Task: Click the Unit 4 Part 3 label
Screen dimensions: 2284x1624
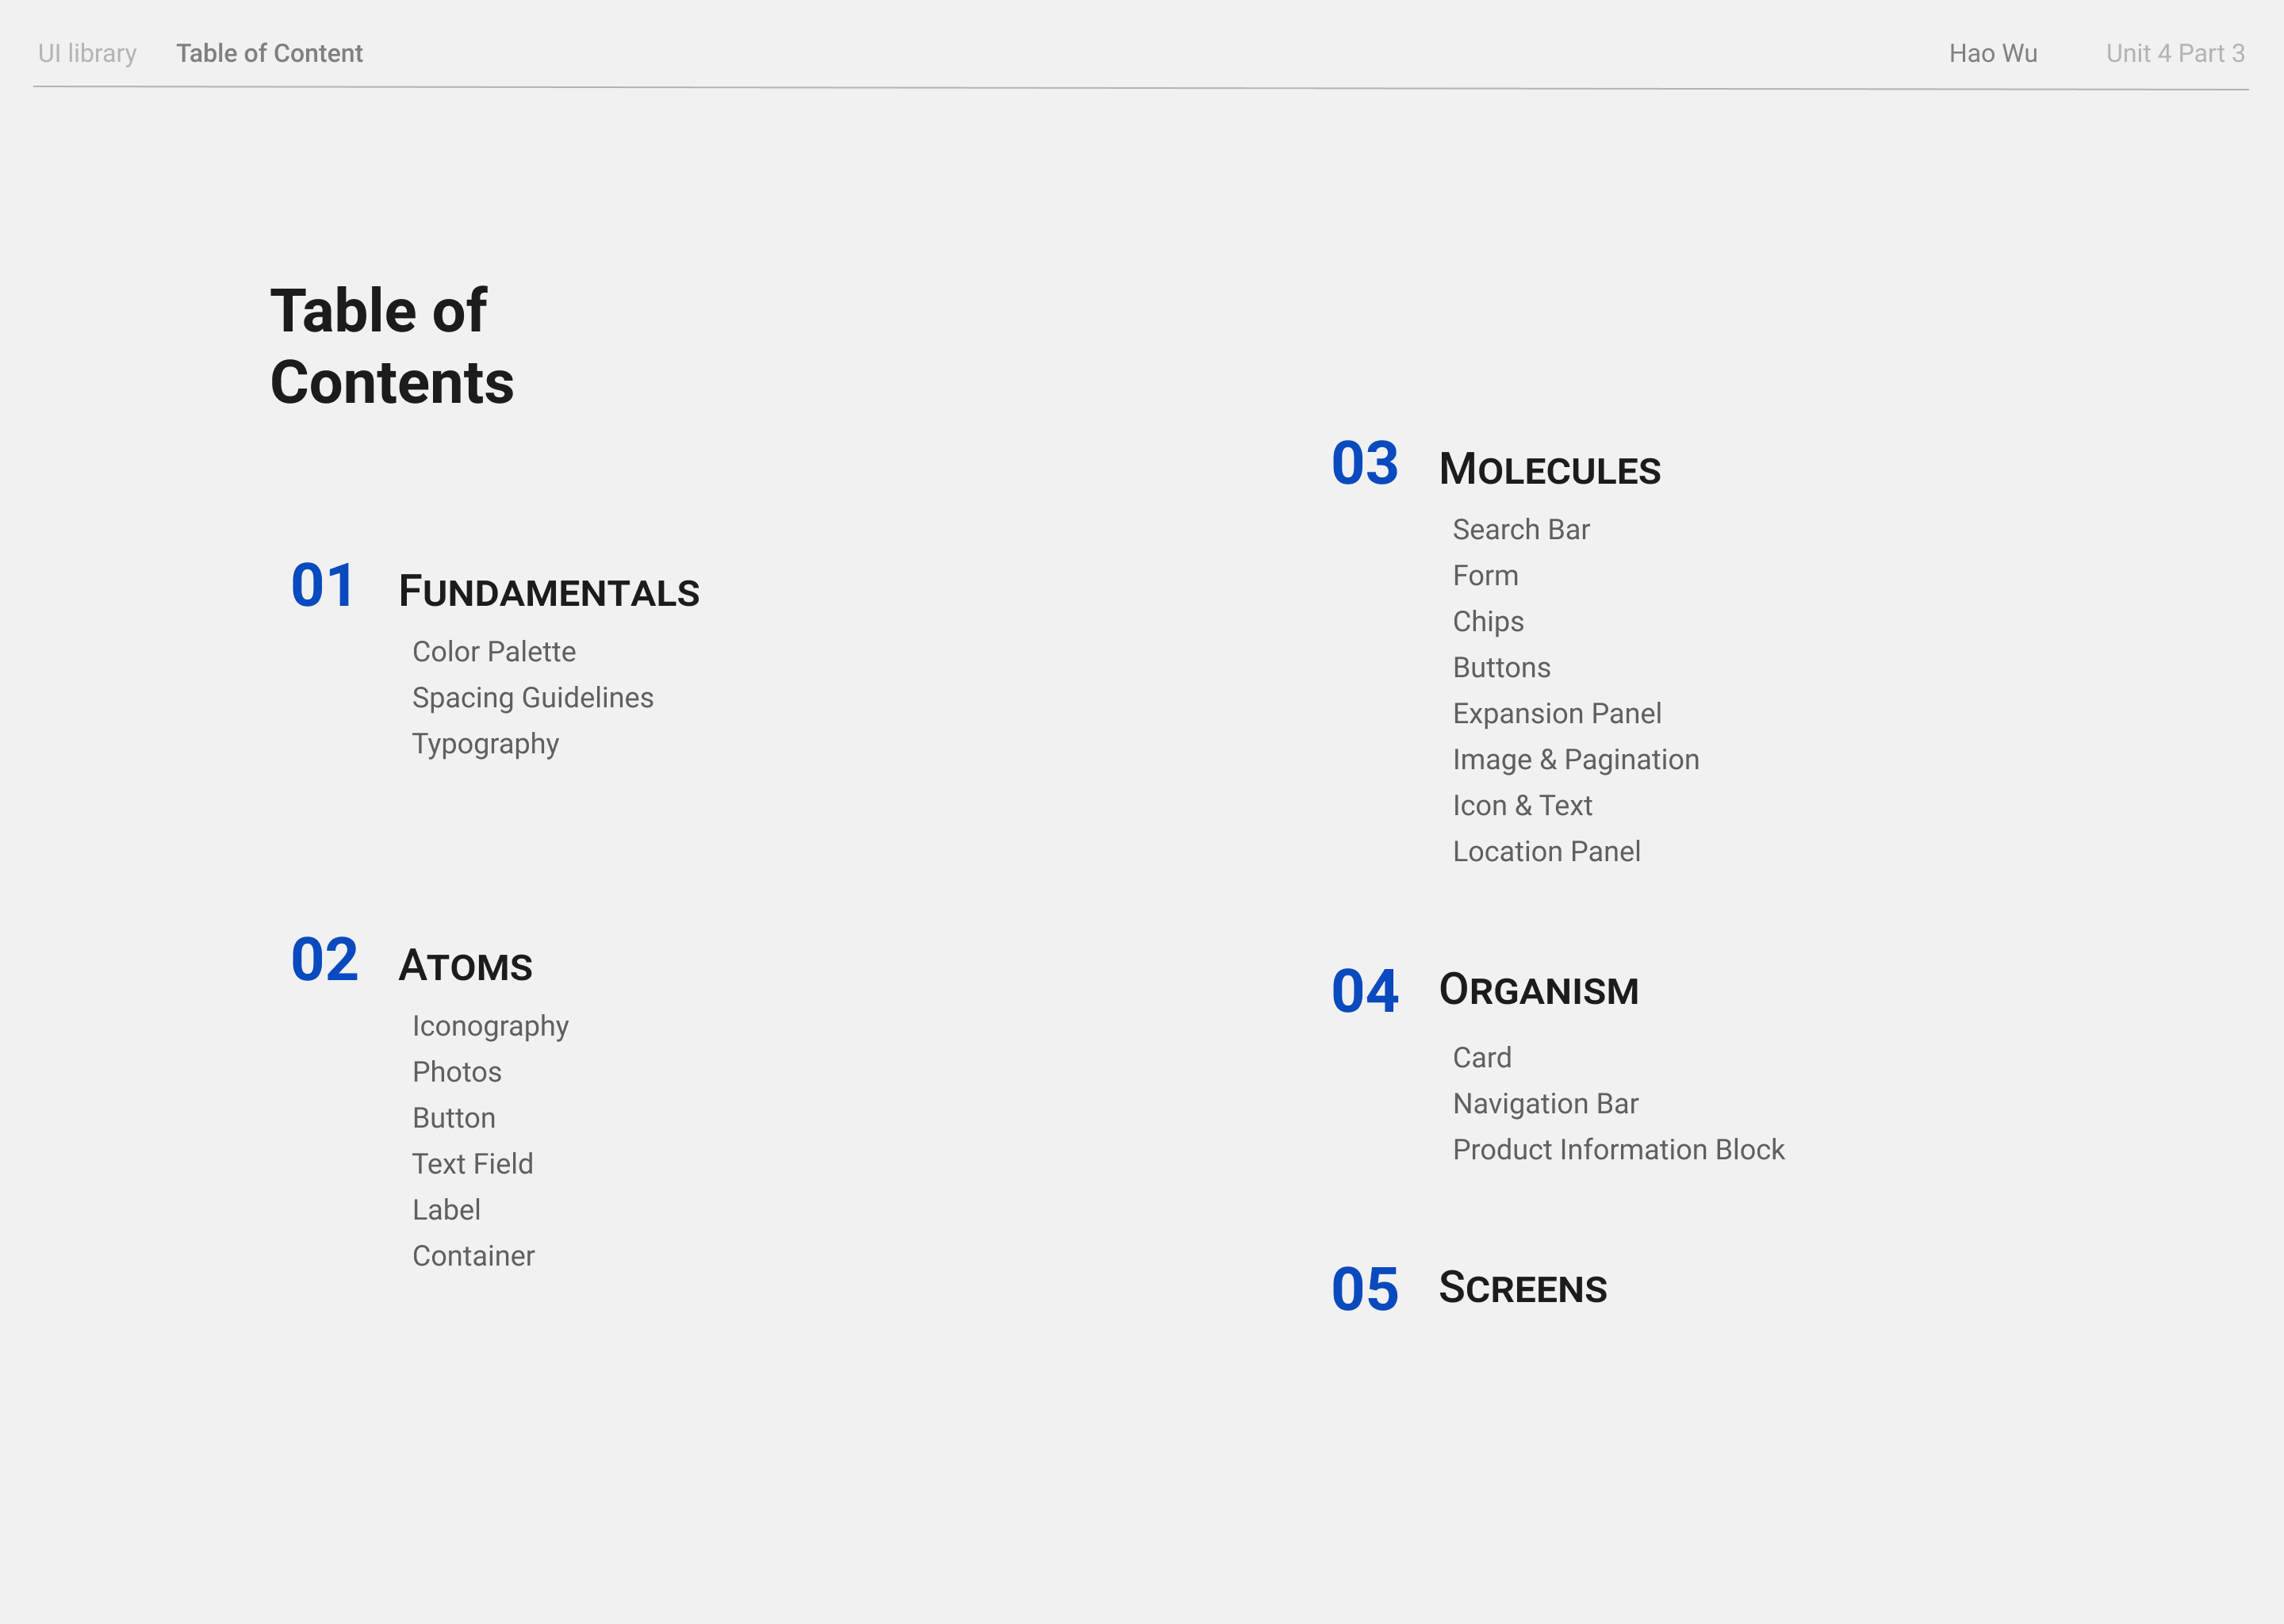Action: (x=2175, y=53)
